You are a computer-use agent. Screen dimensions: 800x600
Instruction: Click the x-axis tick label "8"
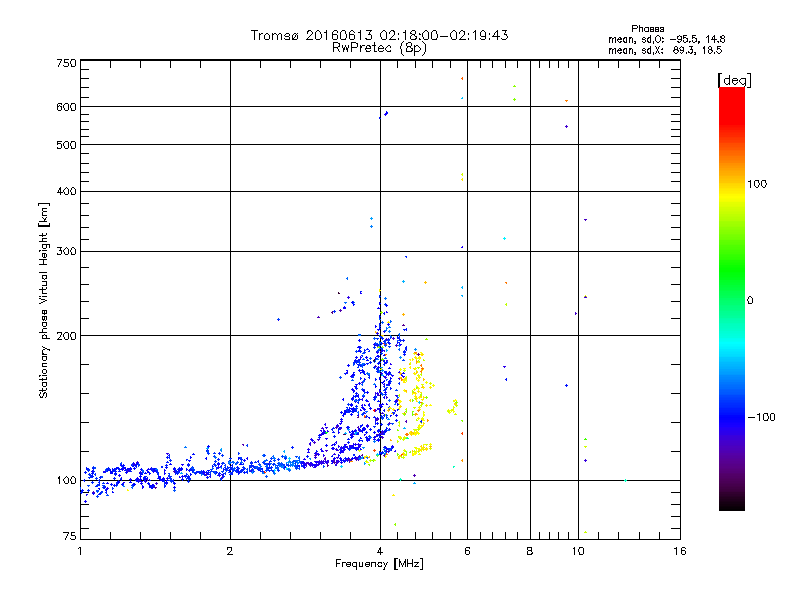click(530, 551)
